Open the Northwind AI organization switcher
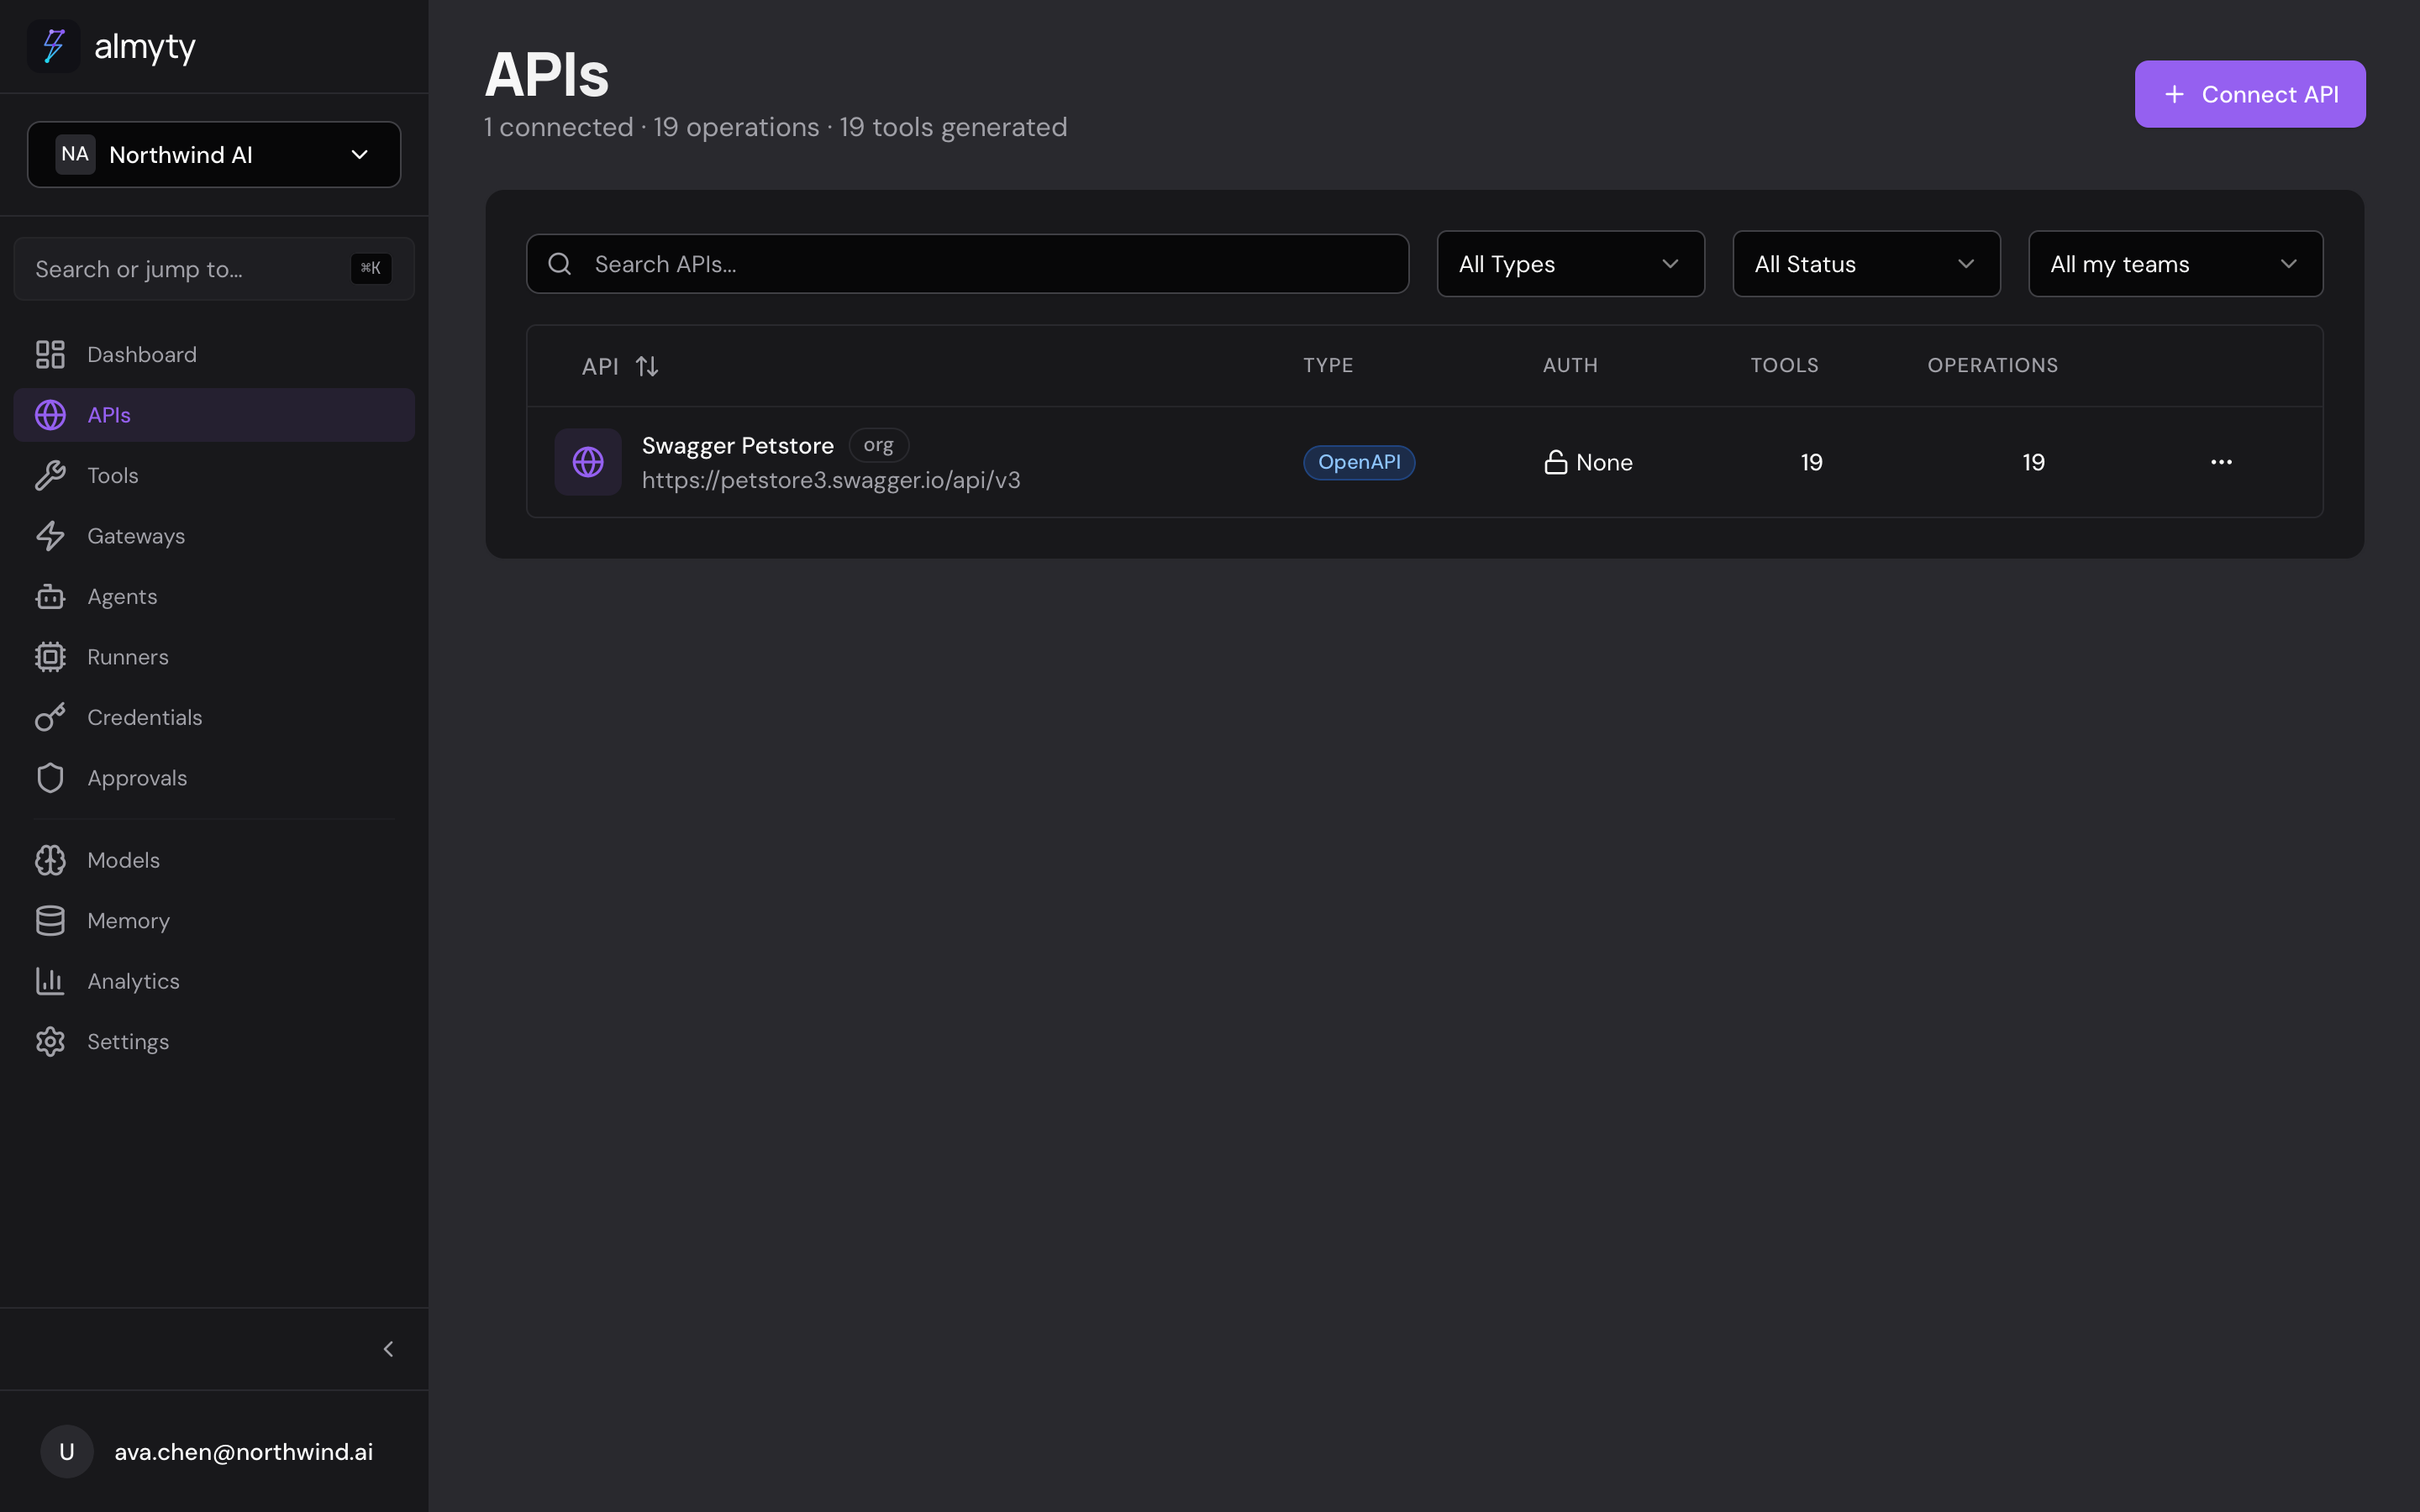2420x1512 pixels. 214,154
